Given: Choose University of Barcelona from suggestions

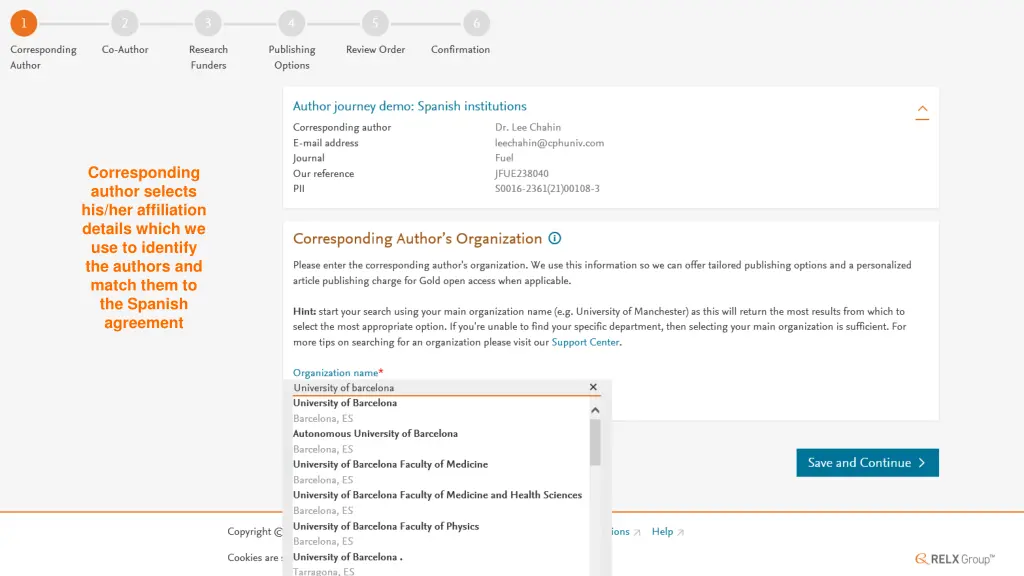Looking at the screenshot, I should [x=440, y=410].
